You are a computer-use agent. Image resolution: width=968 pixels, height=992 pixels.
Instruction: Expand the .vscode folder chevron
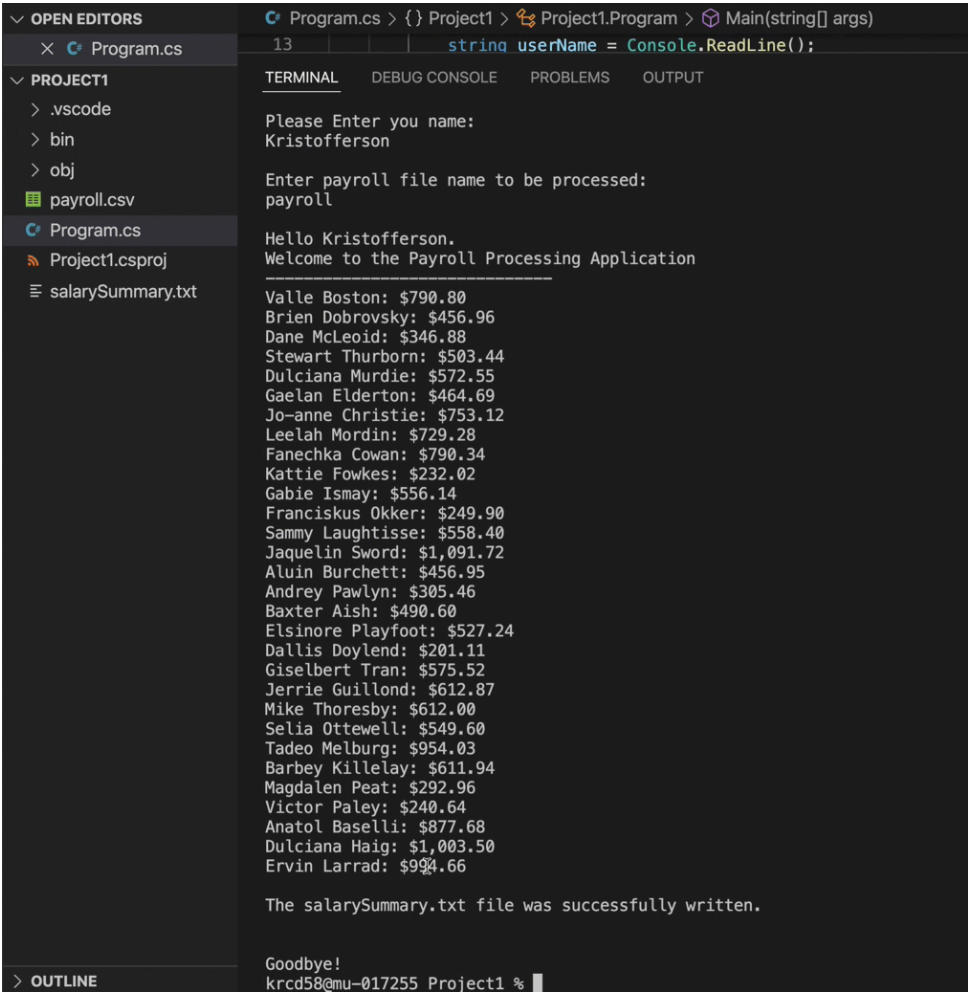(35, 109)
